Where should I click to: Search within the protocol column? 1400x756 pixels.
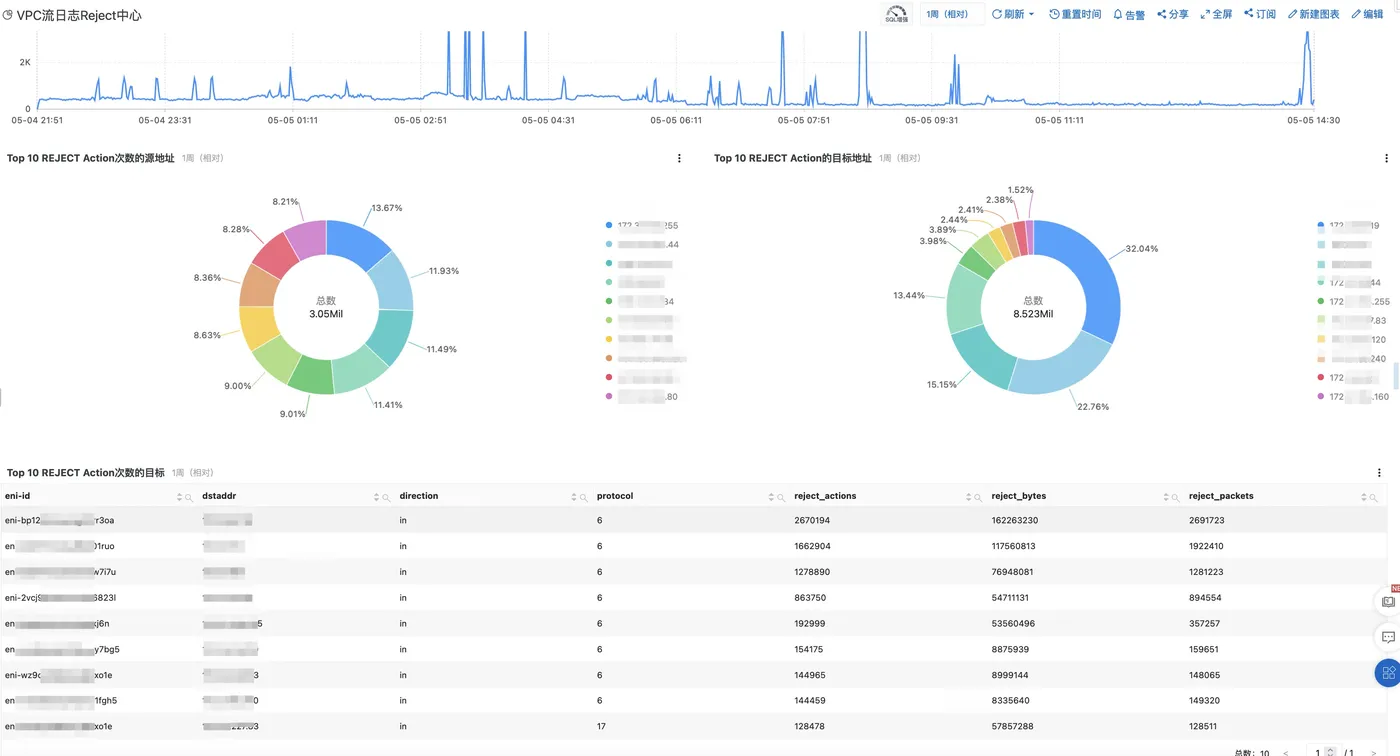pyautogui.click(x=781, y=497)
